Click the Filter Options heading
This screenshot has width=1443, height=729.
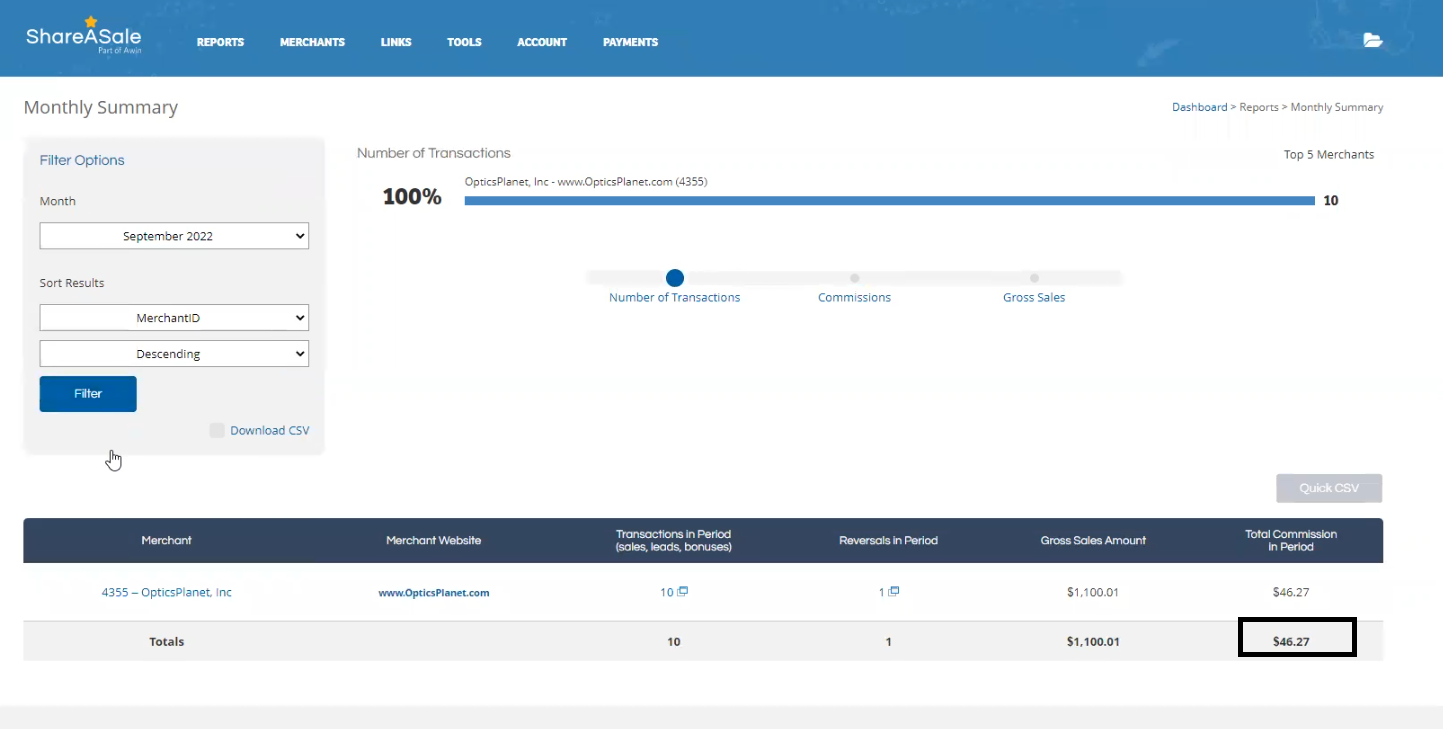click(x=82, y=160)
